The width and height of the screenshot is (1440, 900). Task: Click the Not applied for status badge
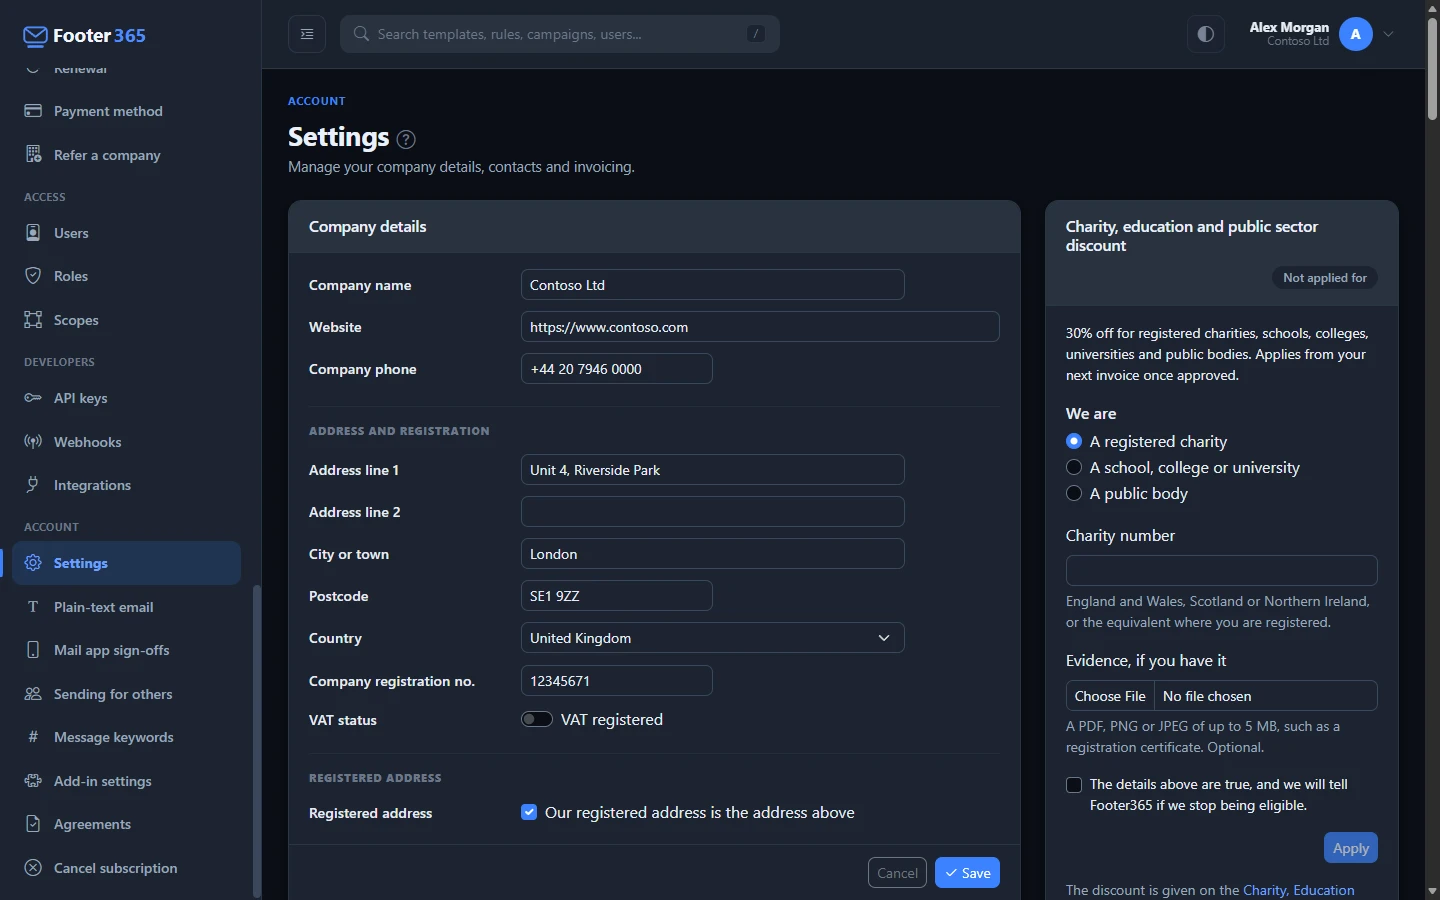pos(1324,278)
